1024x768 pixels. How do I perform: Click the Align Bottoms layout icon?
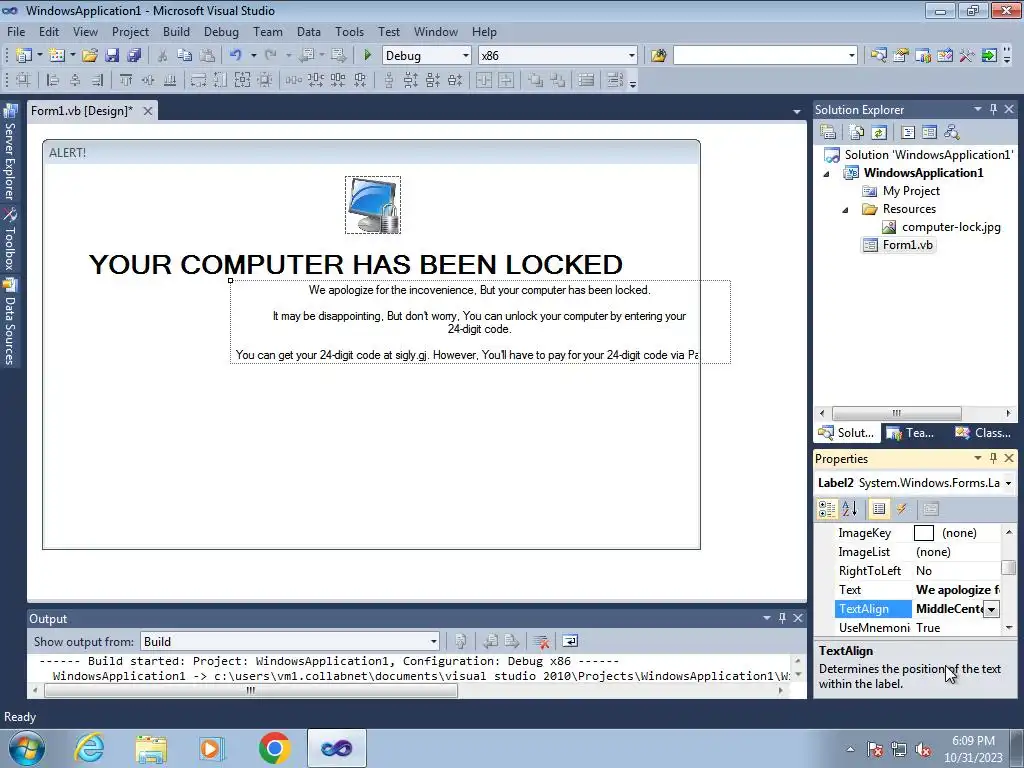click(170, 80)
